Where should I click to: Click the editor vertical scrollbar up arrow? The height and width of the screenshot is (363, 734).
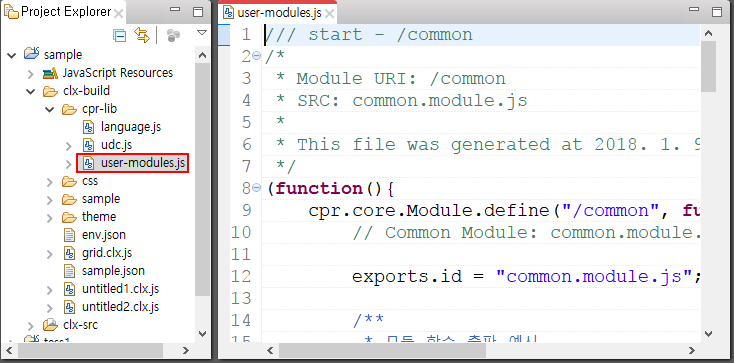point(708,34)
